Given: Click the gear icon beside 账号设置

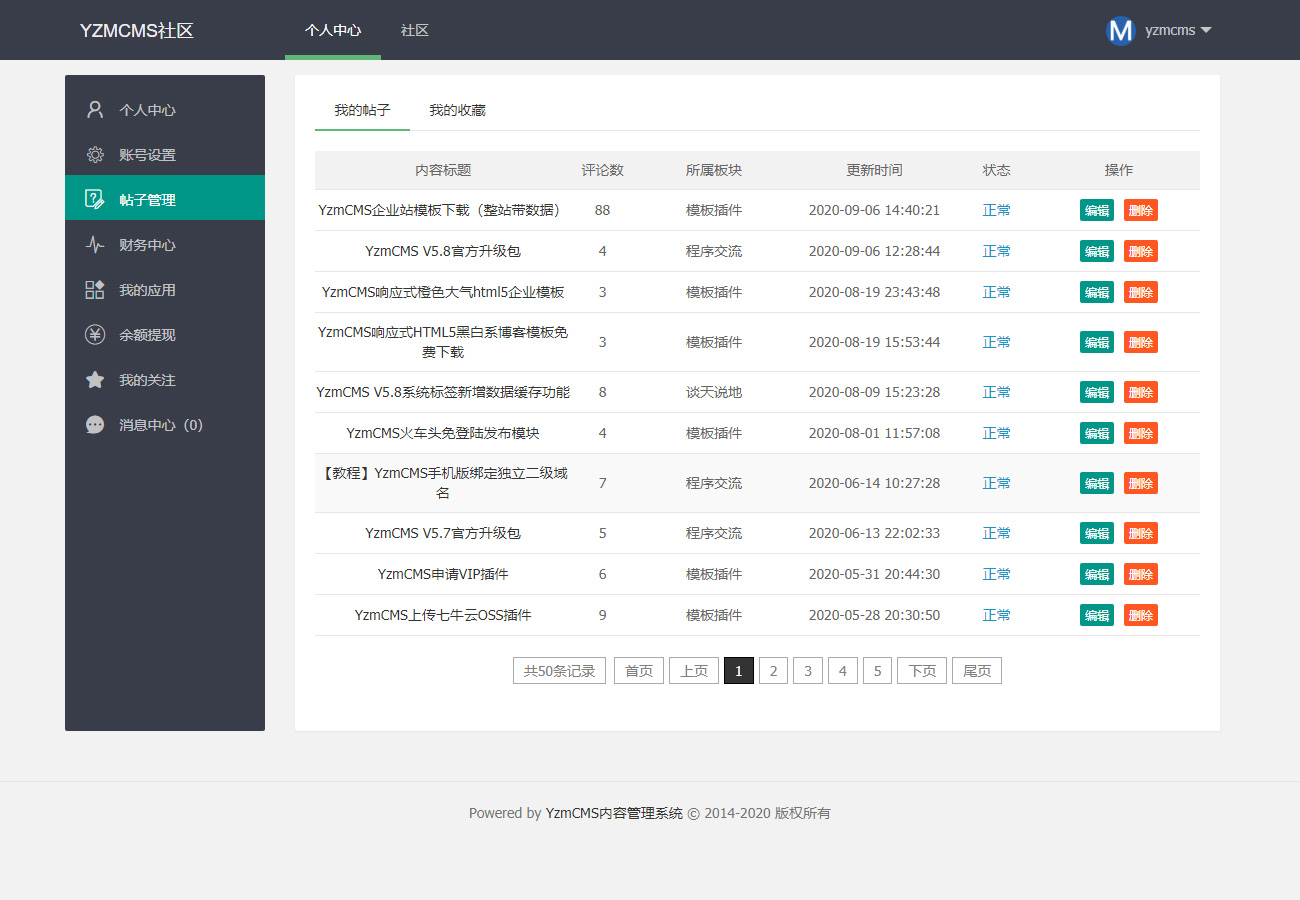Looking at the screenshot, I should click(x=95, y=155).
